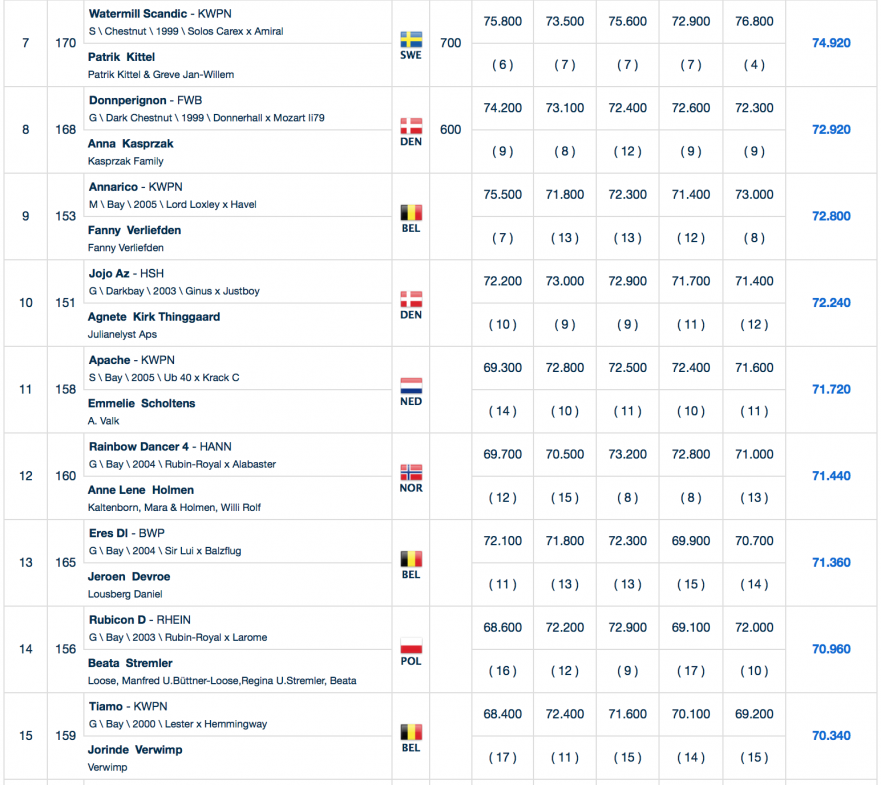Open rider Jeroen Devroe's entry

[x=129, y=577]
